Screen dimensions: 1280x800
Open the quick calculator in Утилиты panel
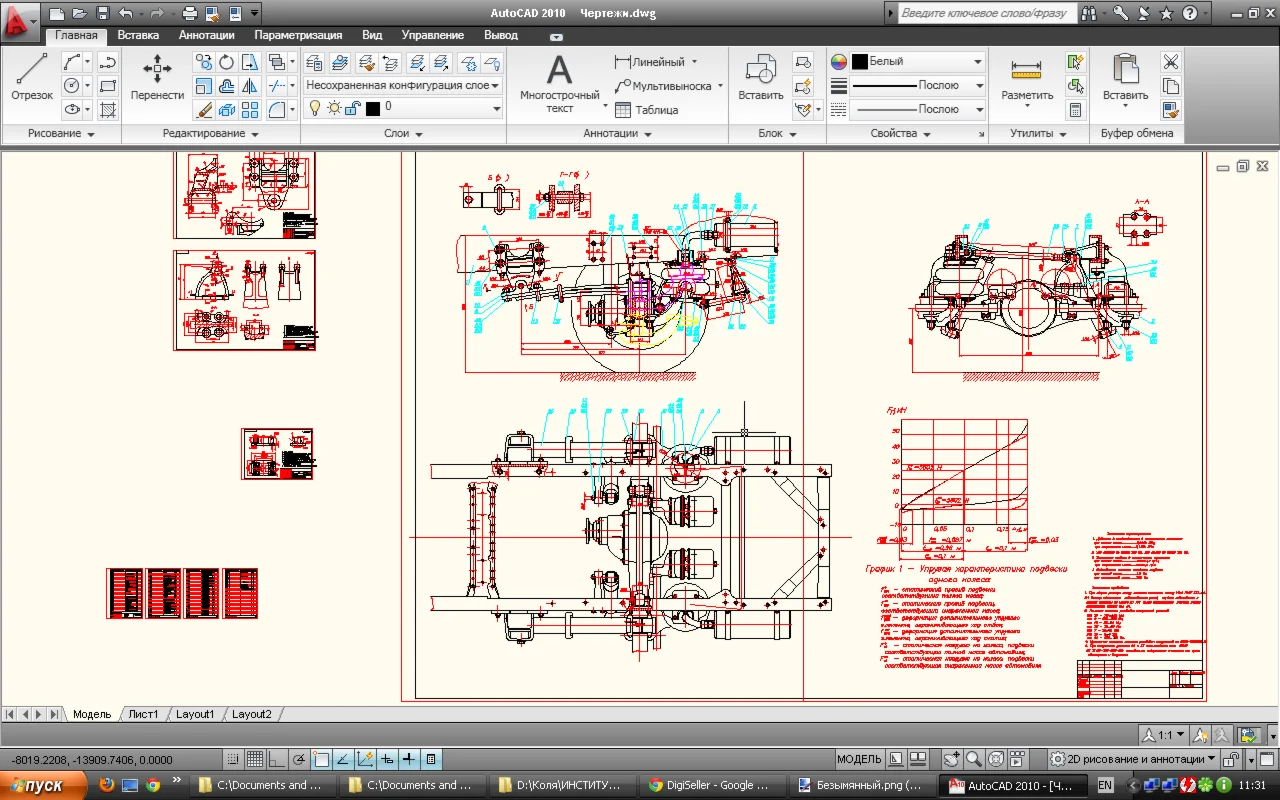[1076, 110]
